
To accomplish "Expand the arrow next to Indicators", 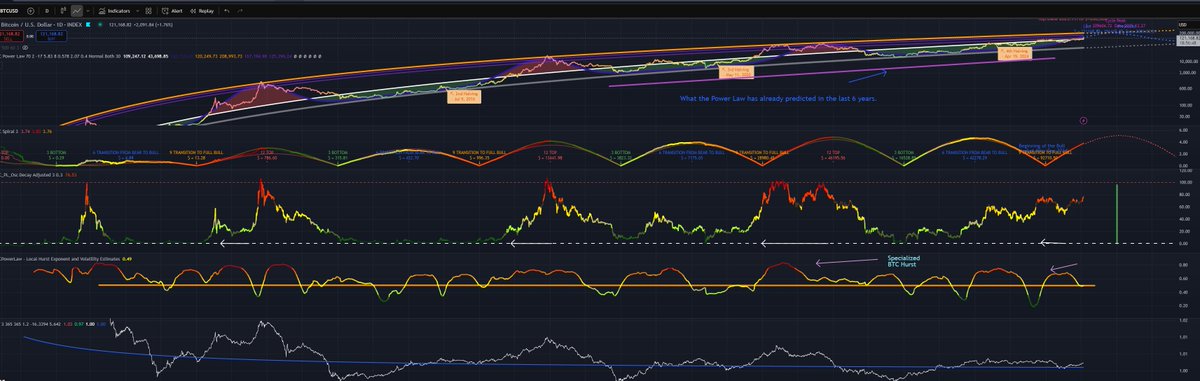I will click(x=137, y=11).
